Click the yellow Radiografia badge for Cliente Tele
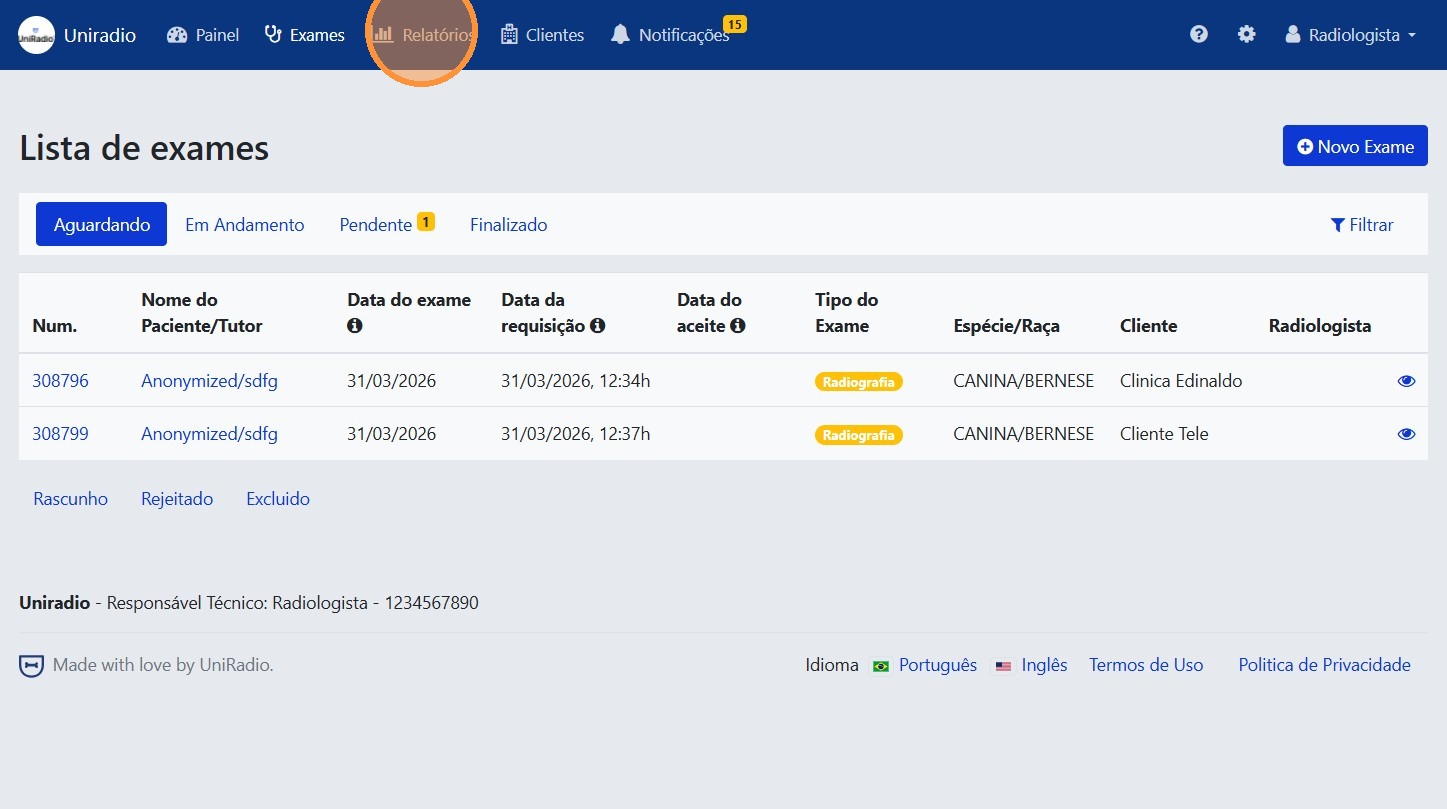 (x=858, y=435)
